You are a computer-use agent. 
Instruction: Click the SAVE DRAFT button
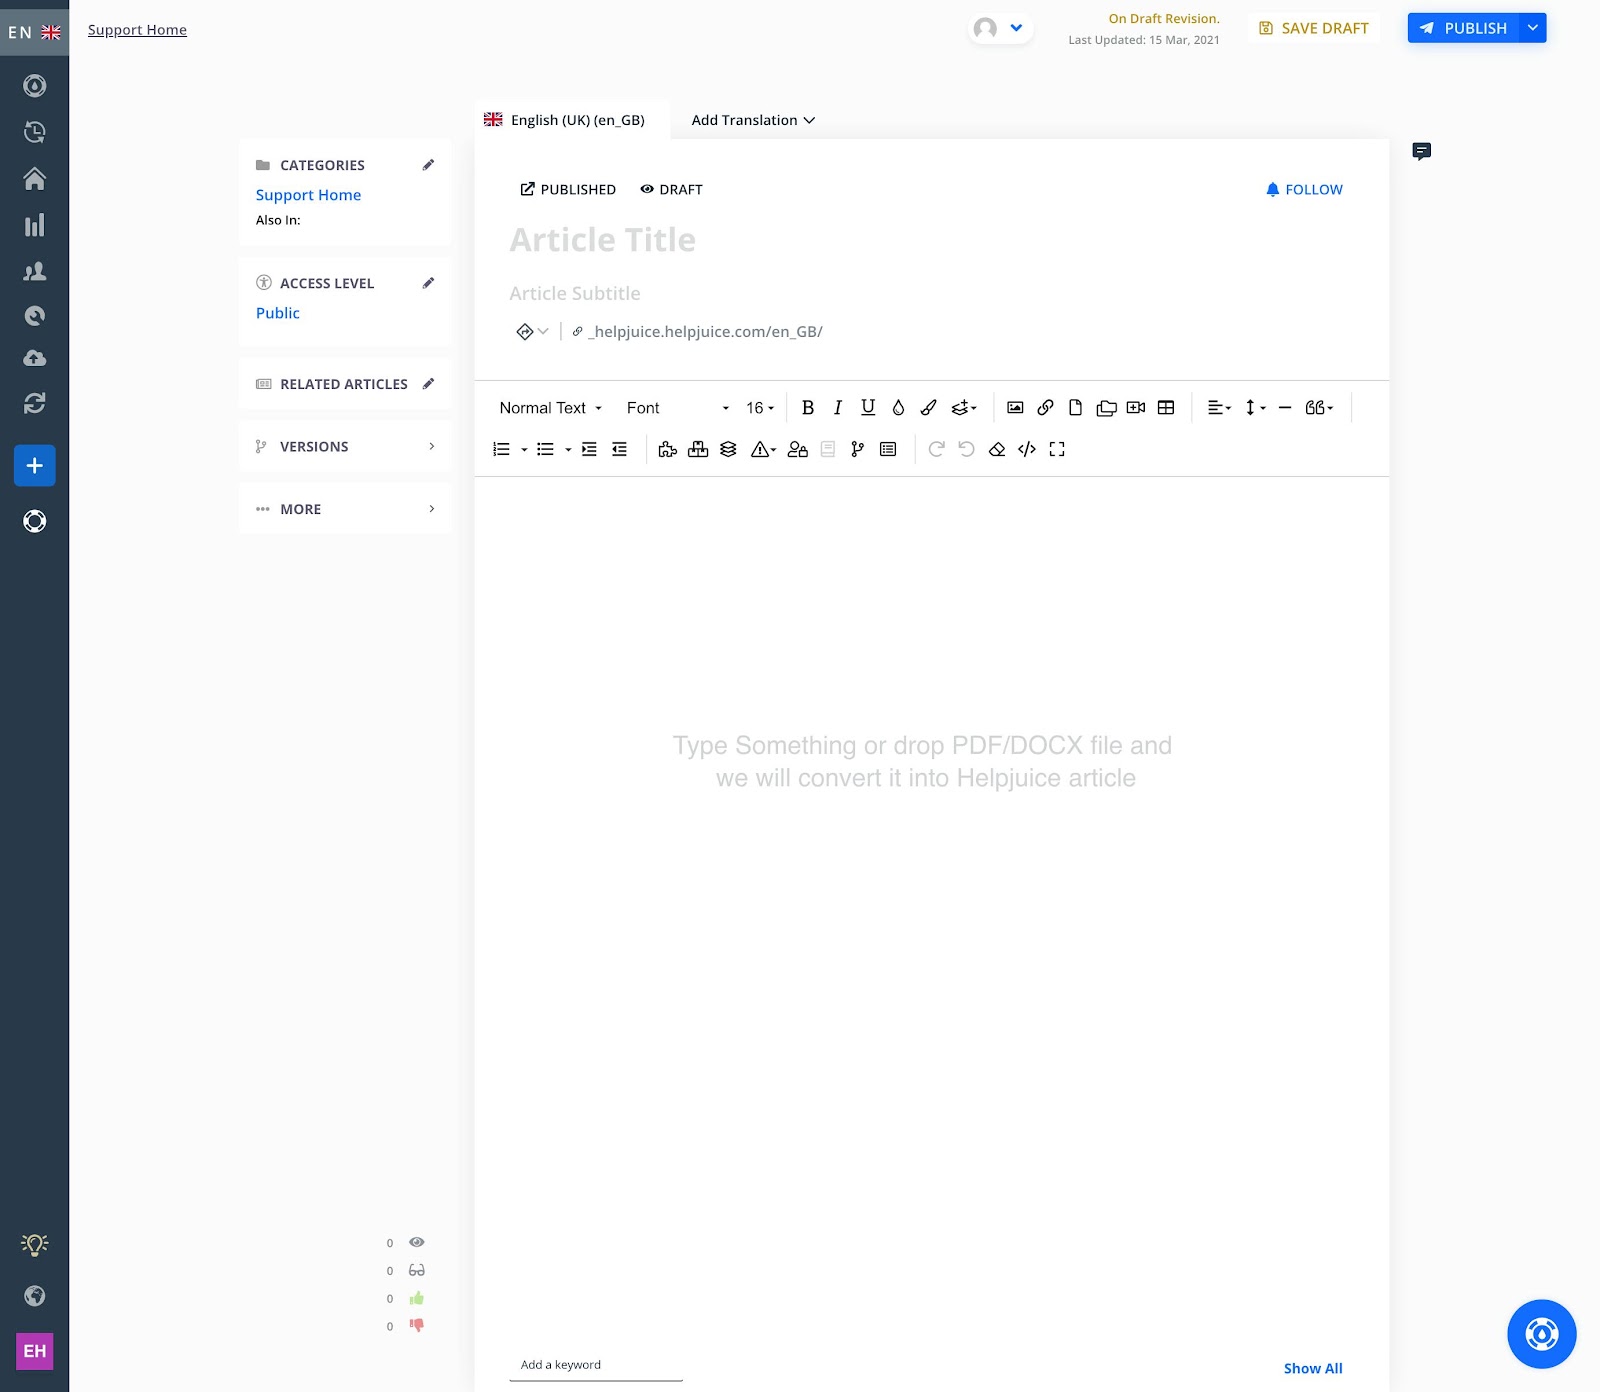pos(1314,28)
